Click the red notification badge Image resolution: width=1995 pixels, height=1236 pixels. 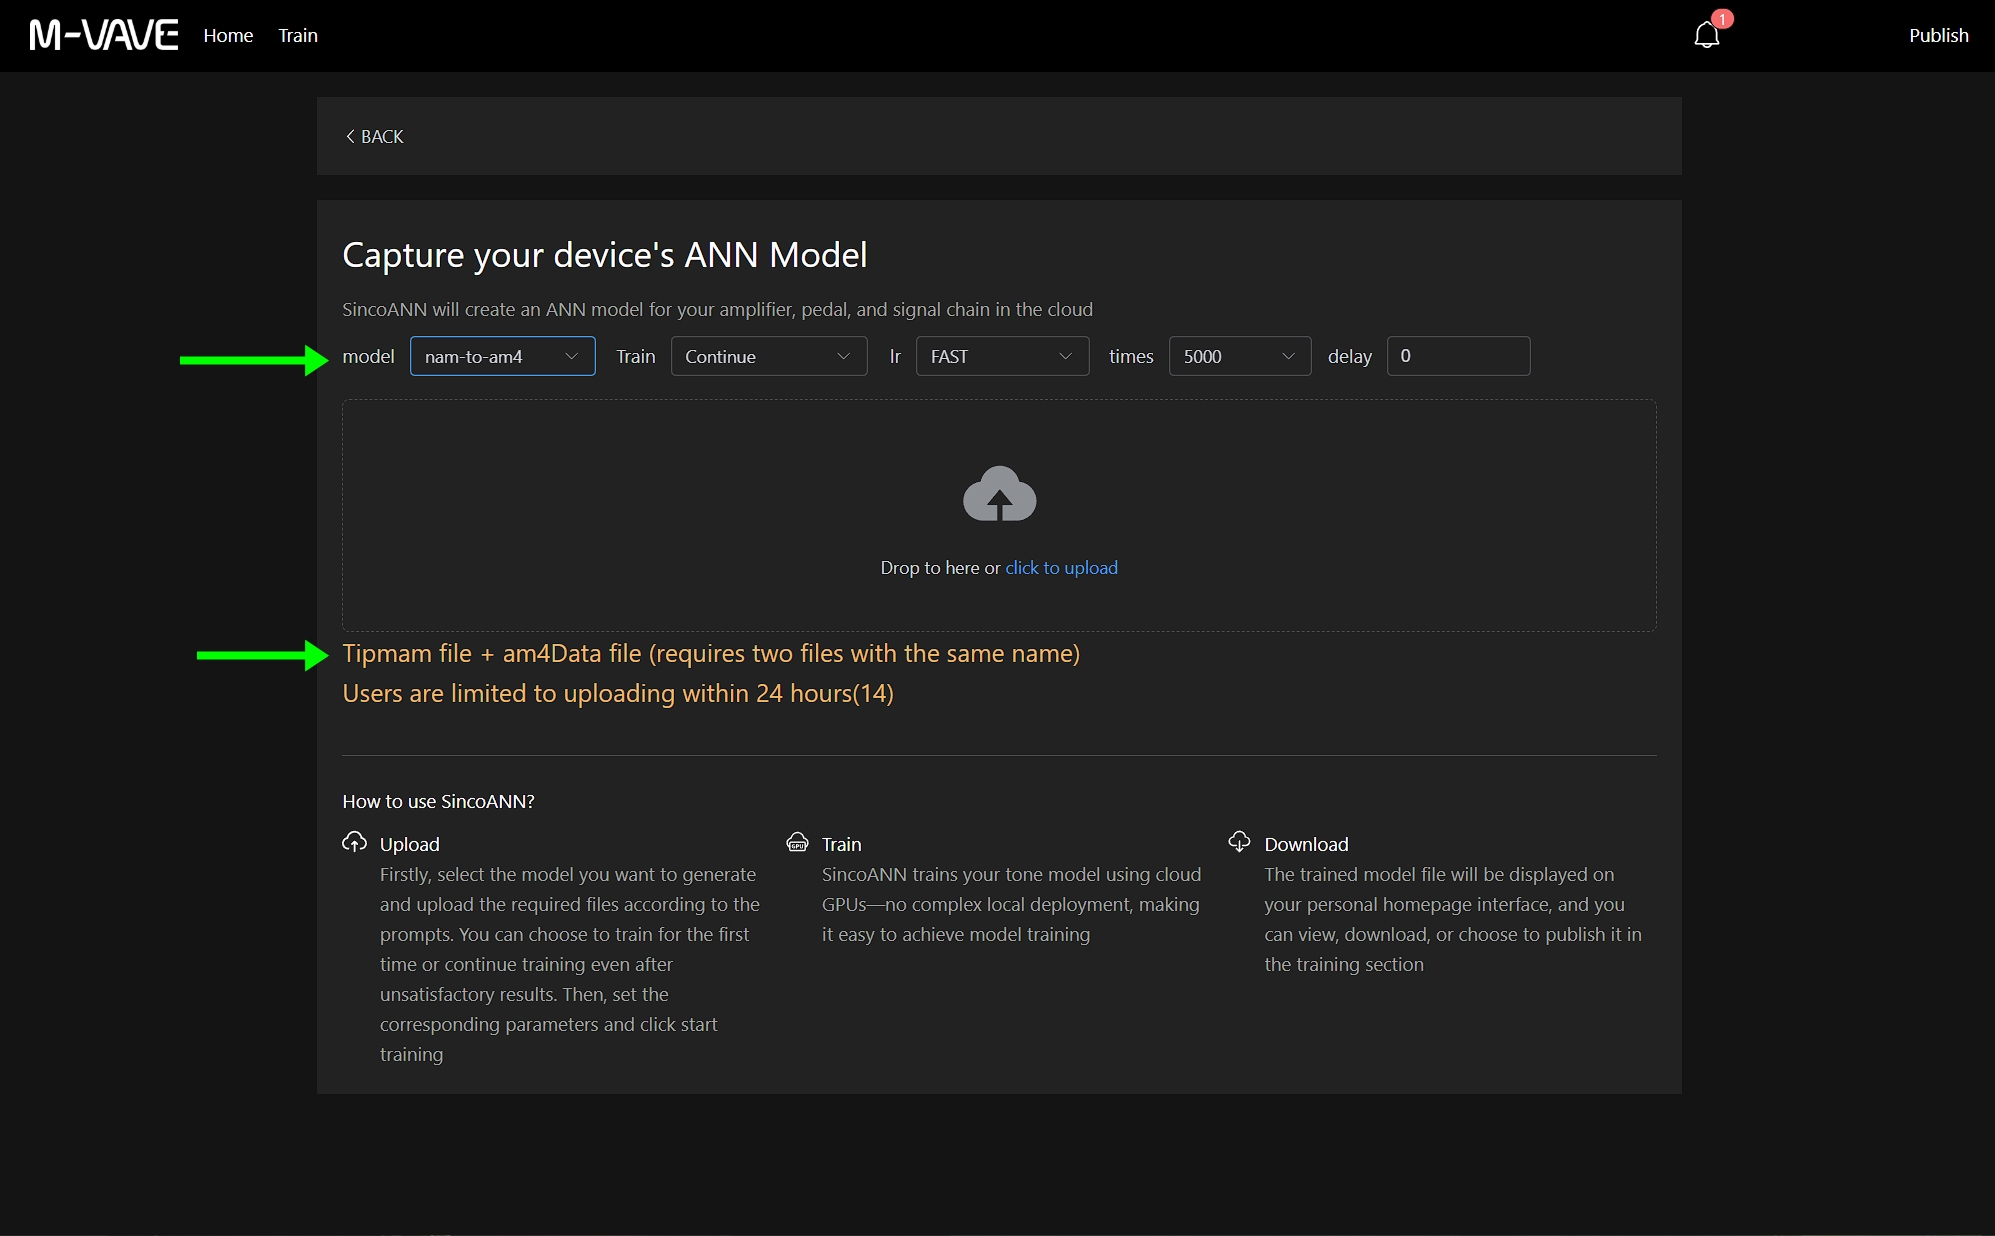(x=1722, y=19)
